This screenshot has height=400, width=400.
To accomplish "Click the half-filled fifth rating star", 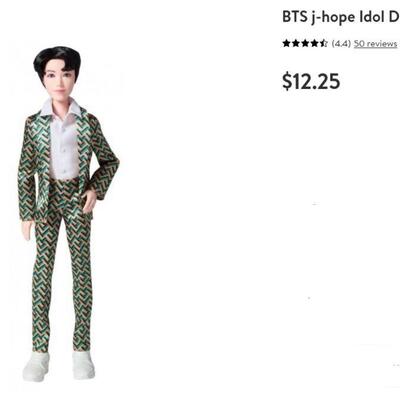I will pyautogui.click(x=323, y=43).
